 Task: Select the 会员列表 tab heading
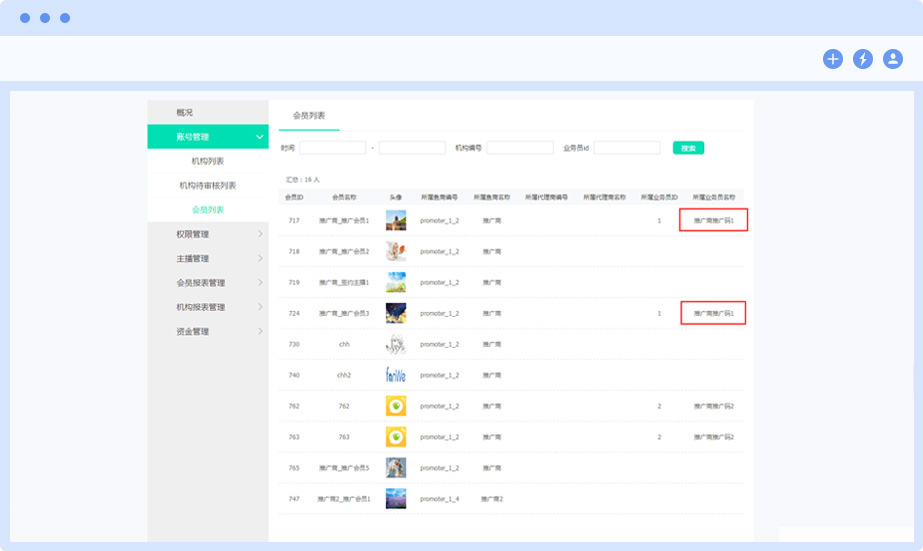tap(309, 116)
